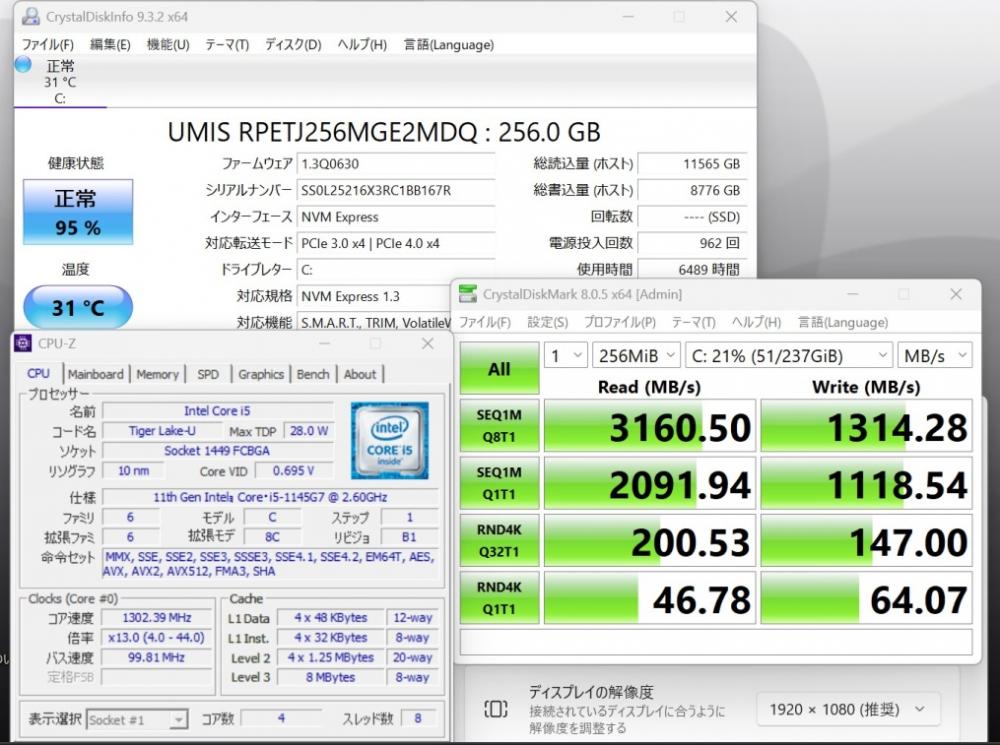Click the total host reads value 11565 GB
1000x745 pixels.
(x=692, y=164)
